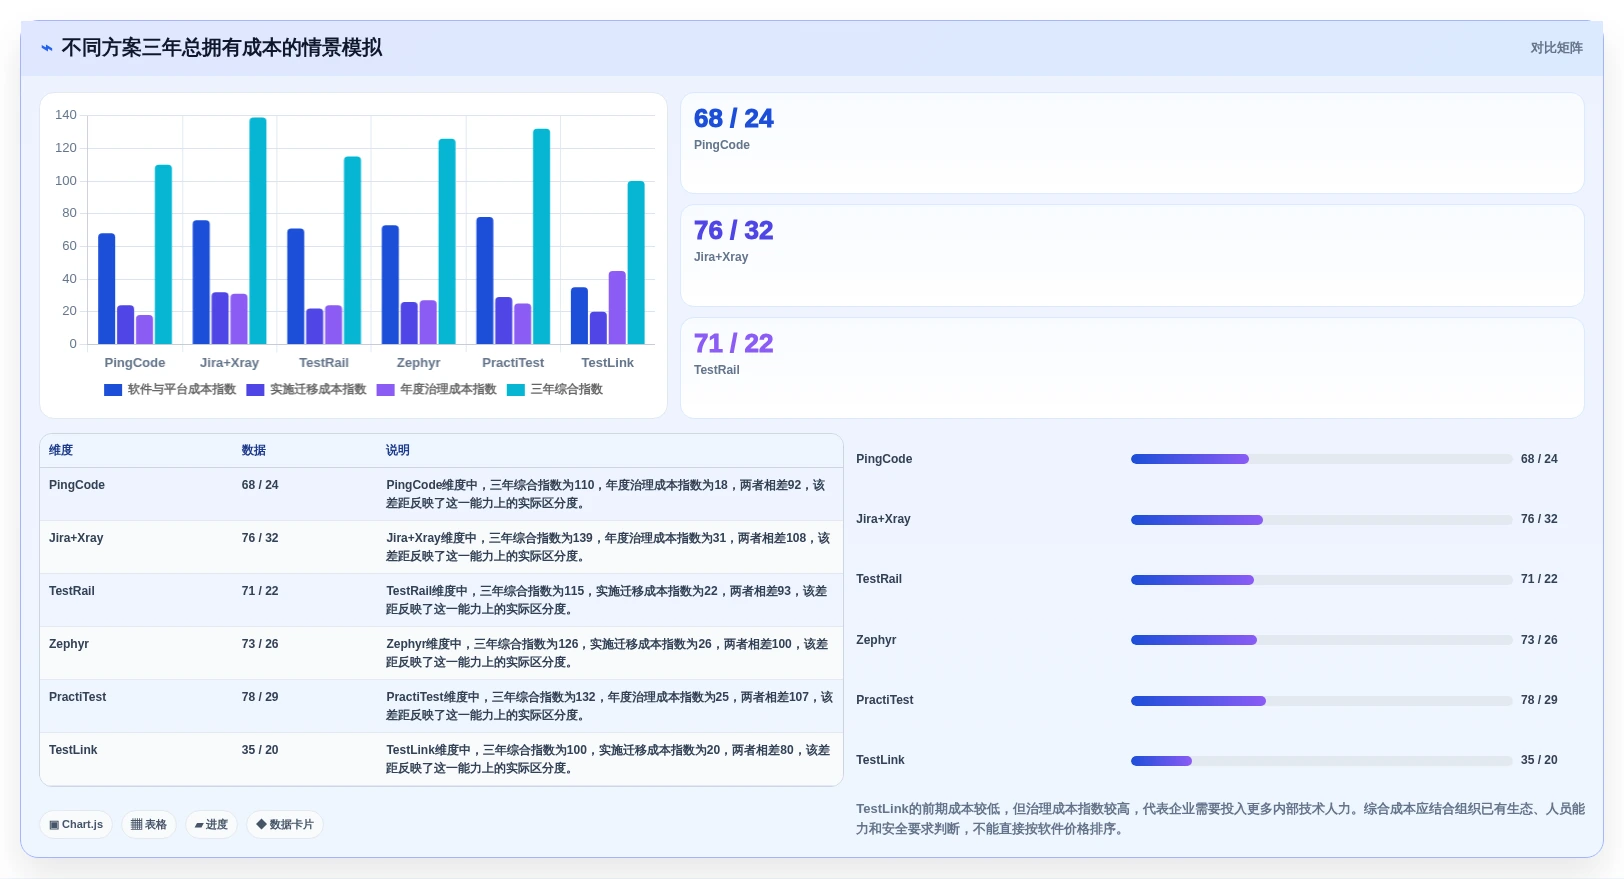Click the Zephyr progress bar
The height and width of the screenshot is (879, 1624).
coord(1321,640)
